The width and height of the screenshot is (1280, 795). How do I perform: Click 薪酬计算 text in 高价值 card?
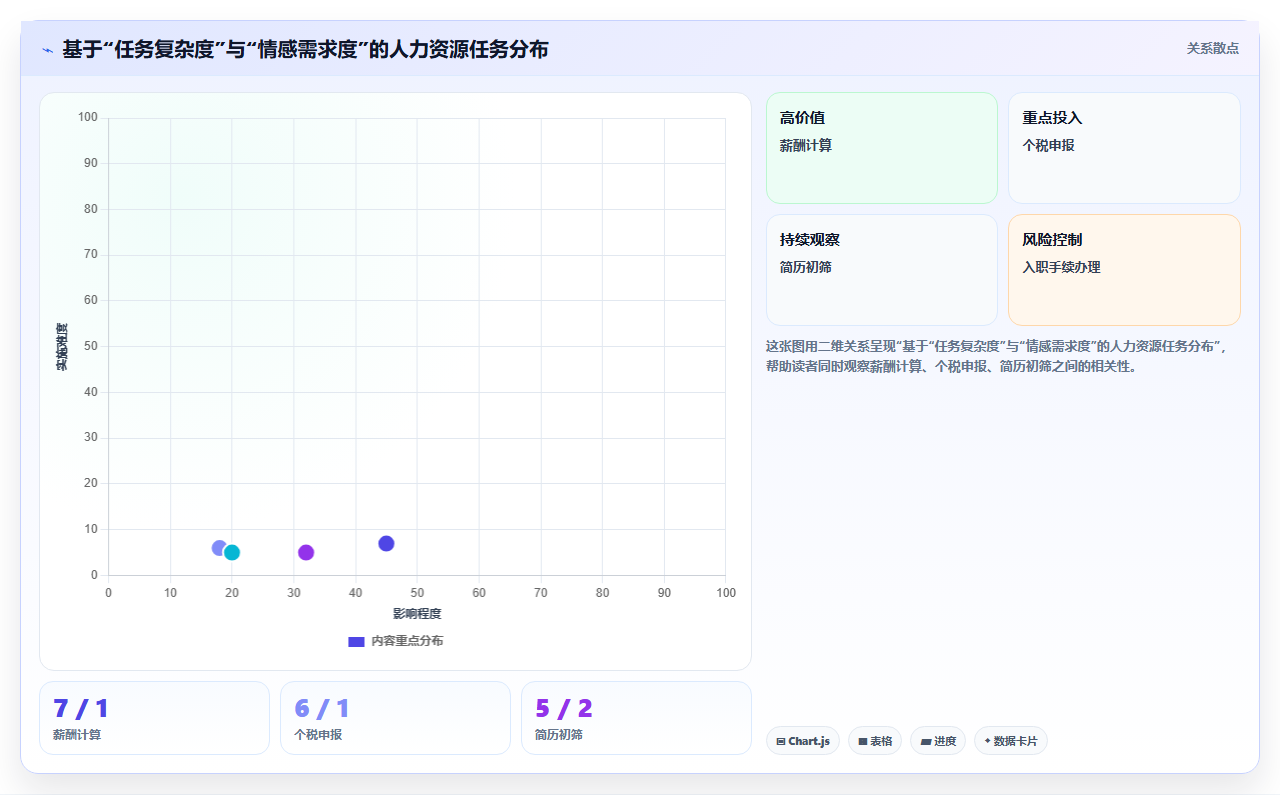(x=806, y=145)
